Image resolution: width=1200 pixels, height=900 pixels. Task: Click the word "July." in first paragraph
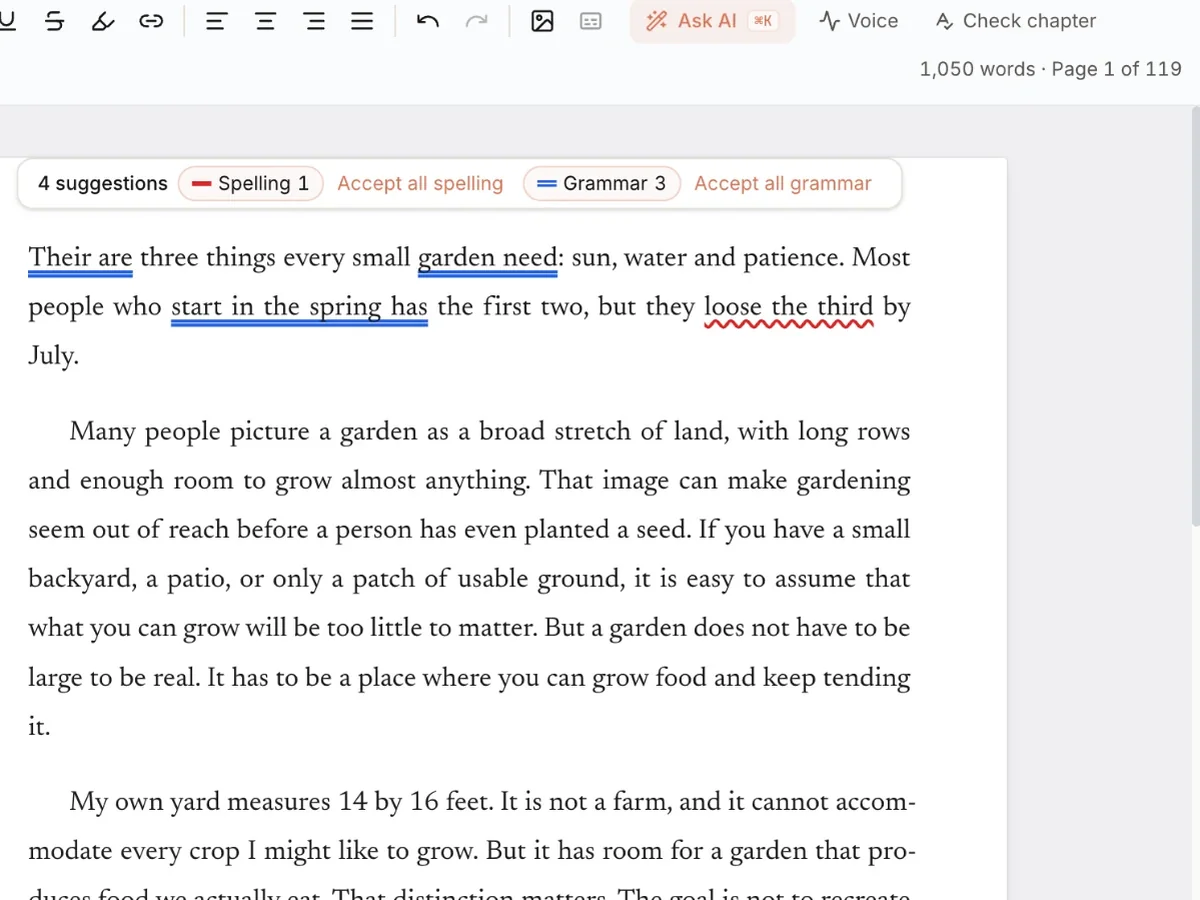click(53, 356)
